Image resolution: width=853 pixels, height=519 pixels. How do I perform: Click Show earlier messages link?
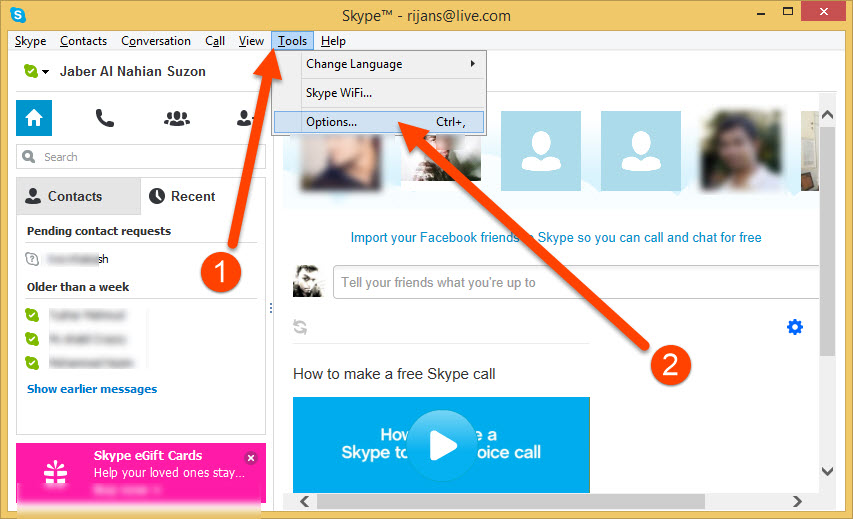coord(92,389)
